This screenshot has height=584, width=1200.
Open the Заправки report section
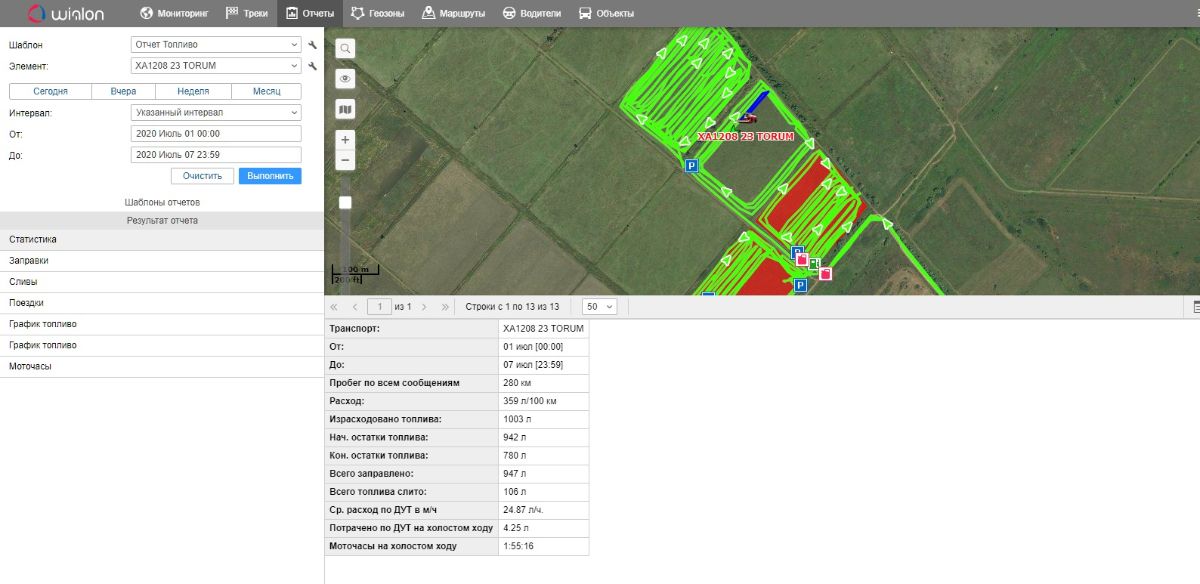point(29,261)
